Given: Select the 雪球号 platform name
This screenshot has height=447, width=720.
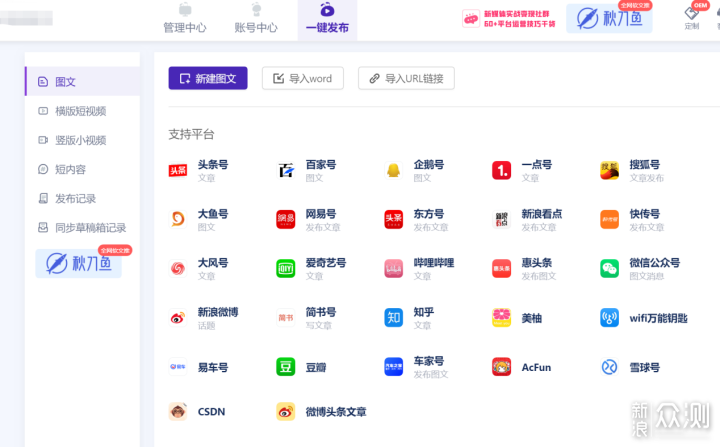Looking at the screenshot, I should click(645, 367).
